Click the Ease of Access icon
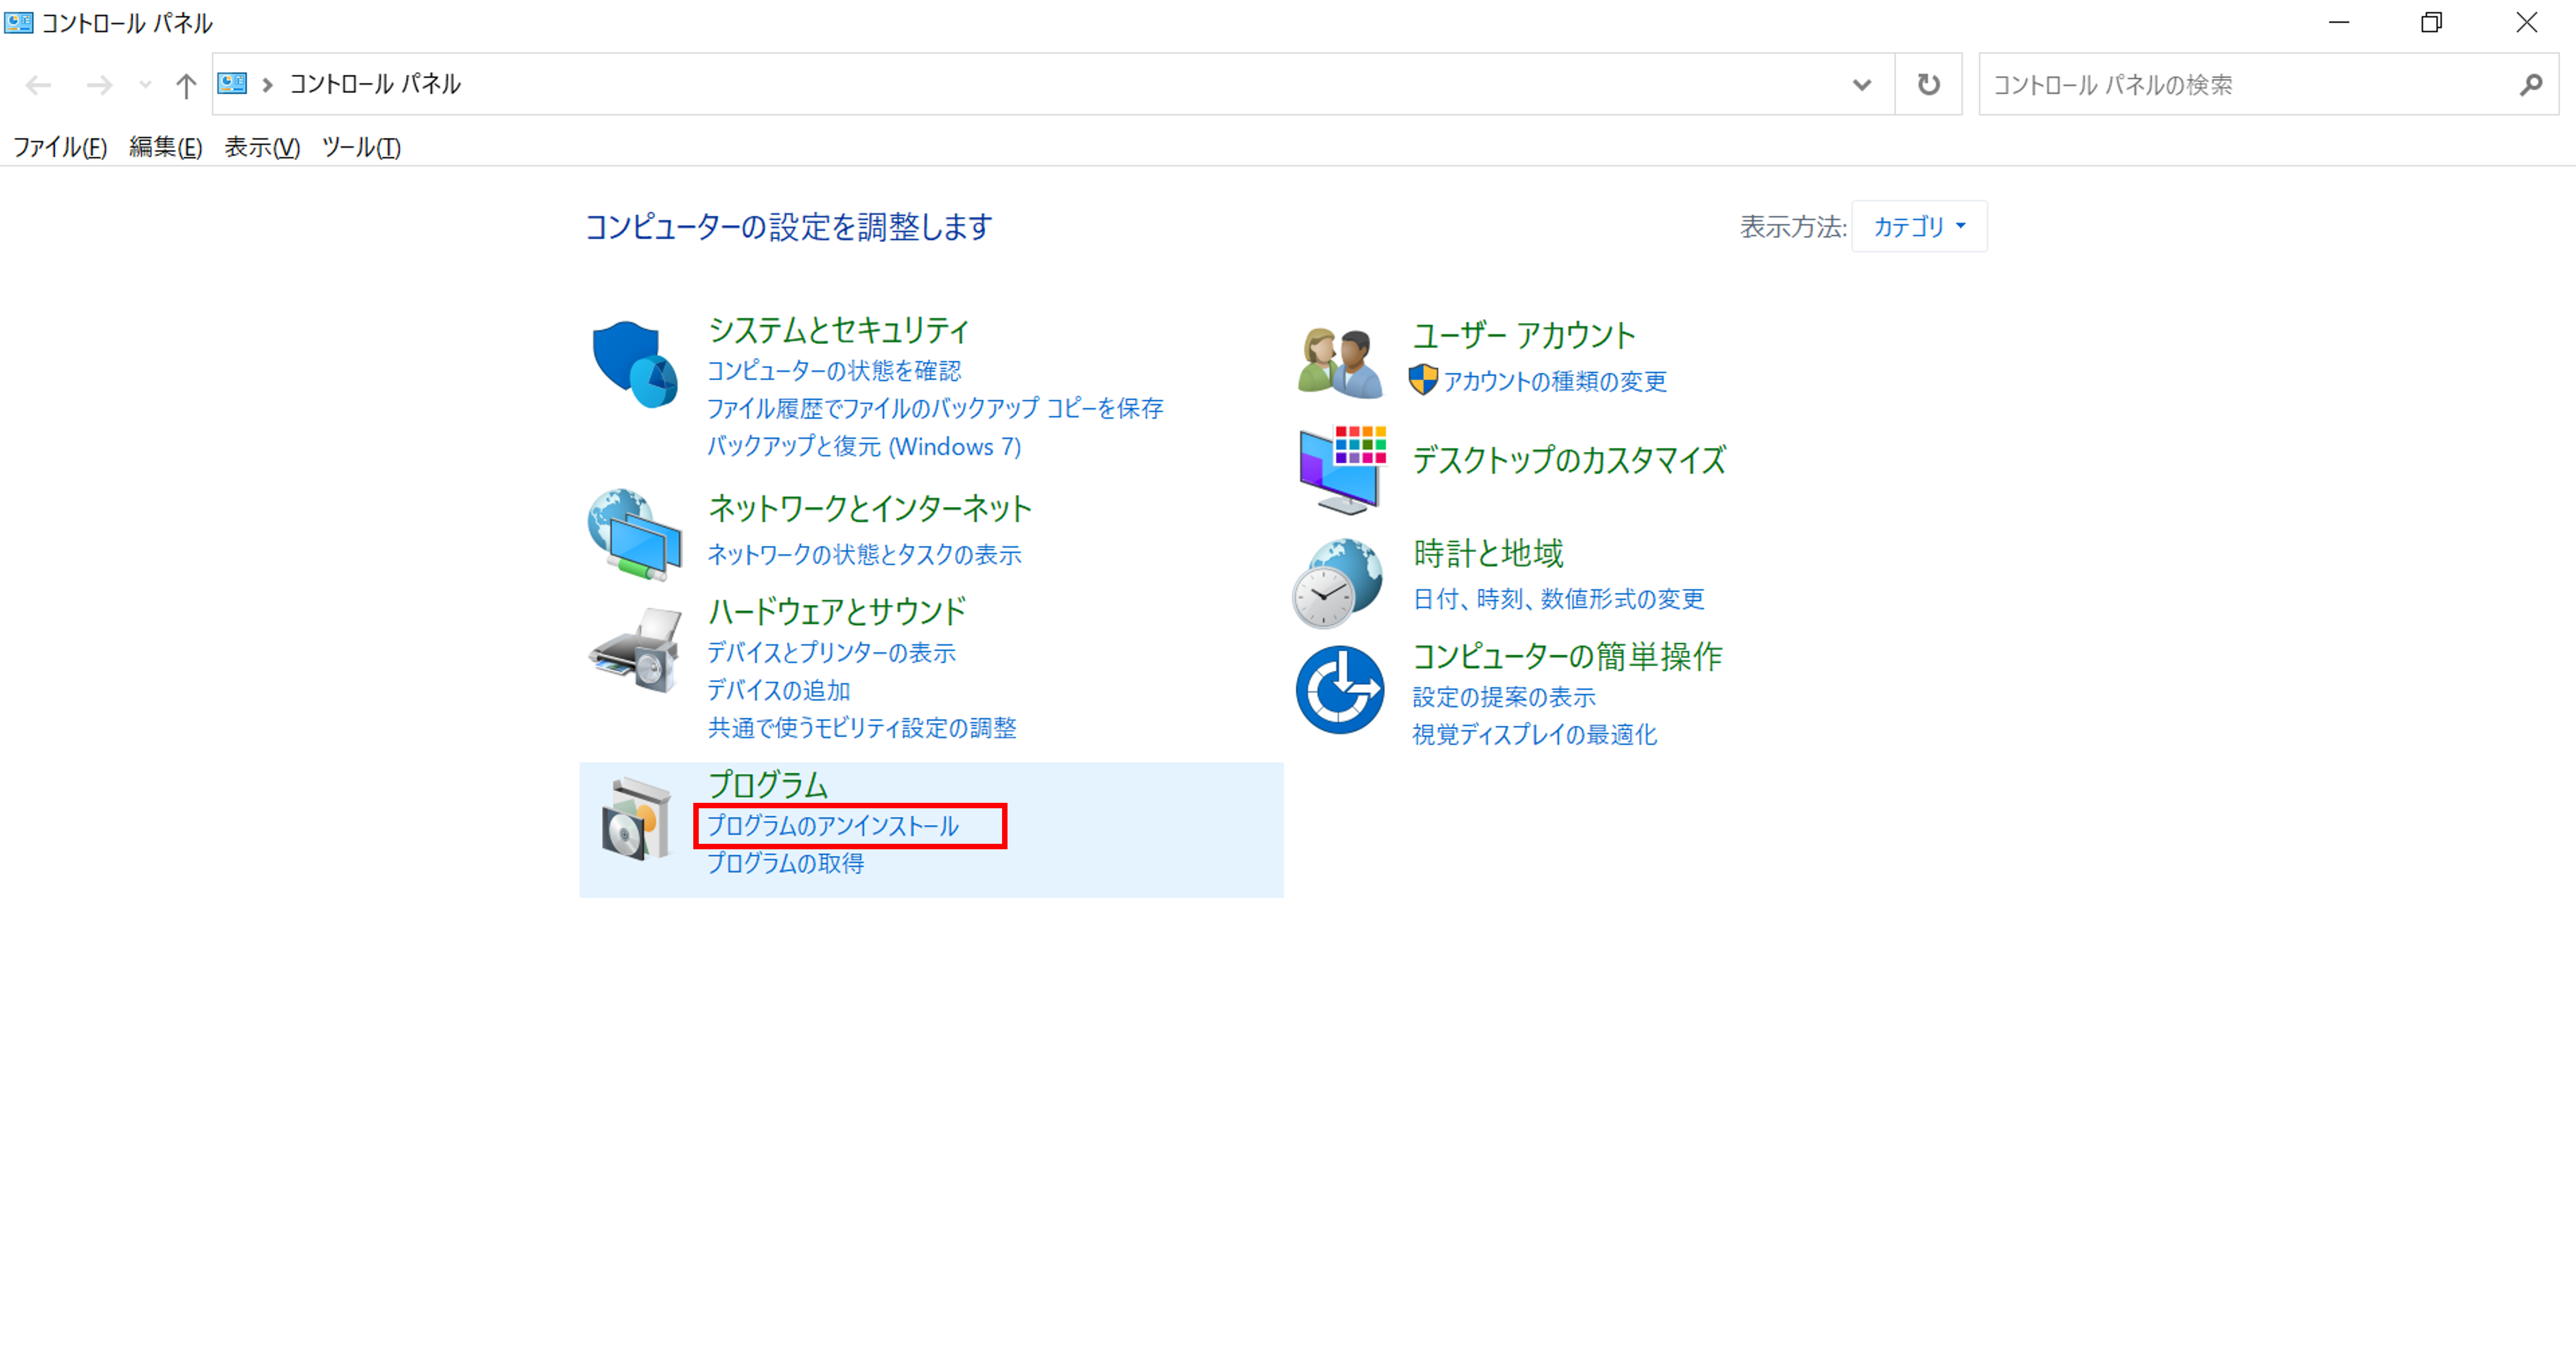Image resolution: width=2576 pixels, height=1369 pixels. point(1340,689)
